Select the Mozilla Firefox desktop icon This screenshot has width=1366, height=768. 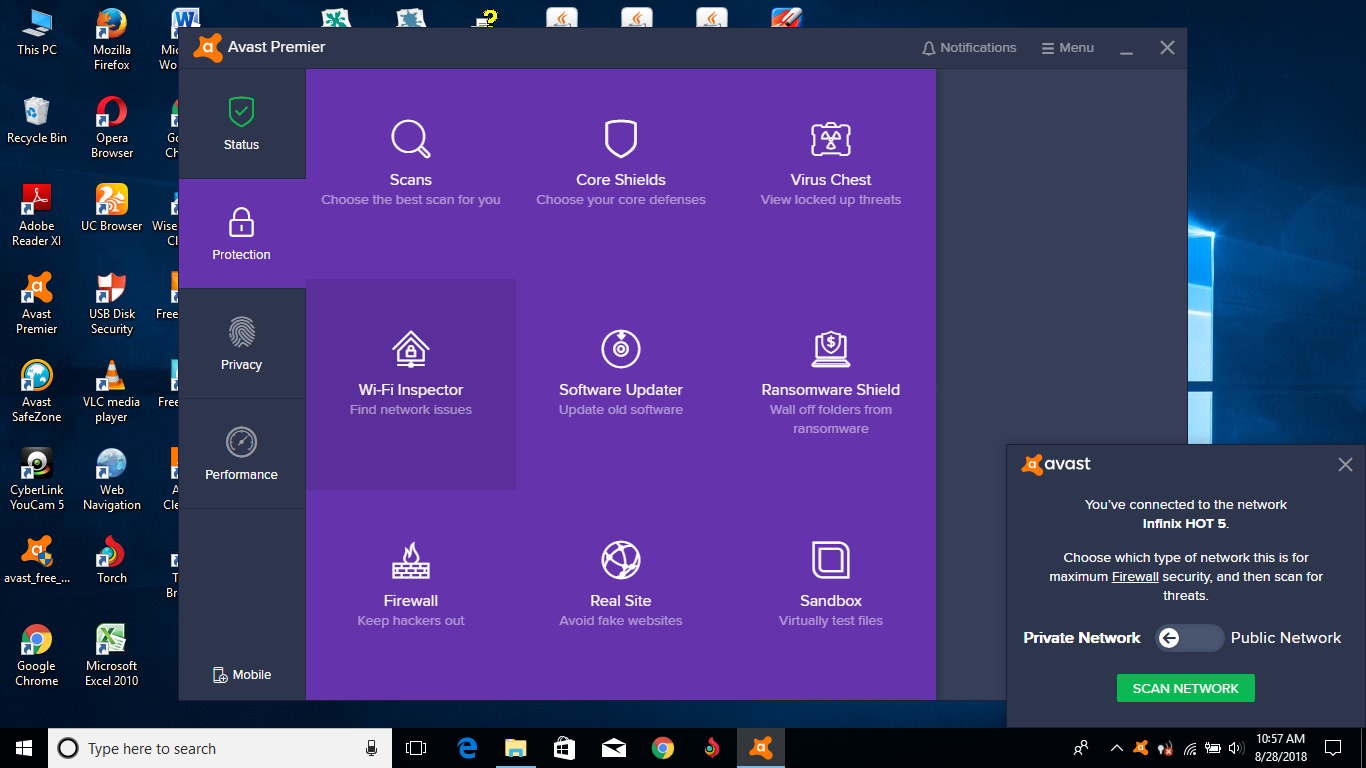112,40
